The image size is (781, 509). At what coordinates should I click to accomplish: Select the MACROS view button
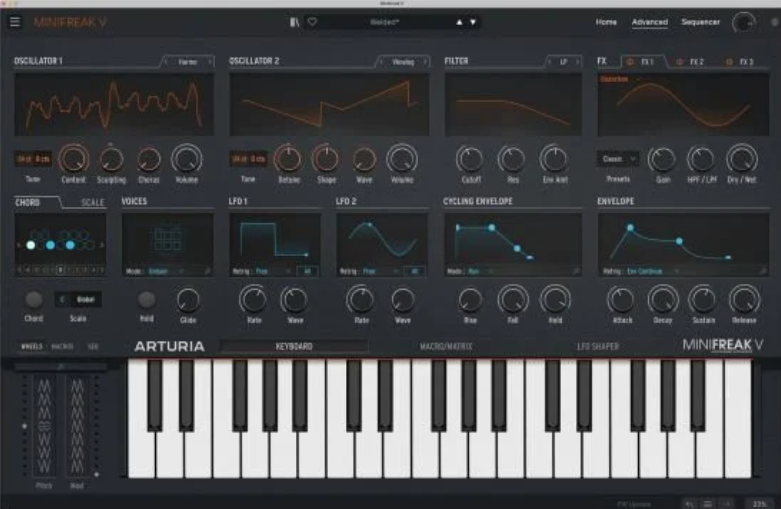pos(62,346)
